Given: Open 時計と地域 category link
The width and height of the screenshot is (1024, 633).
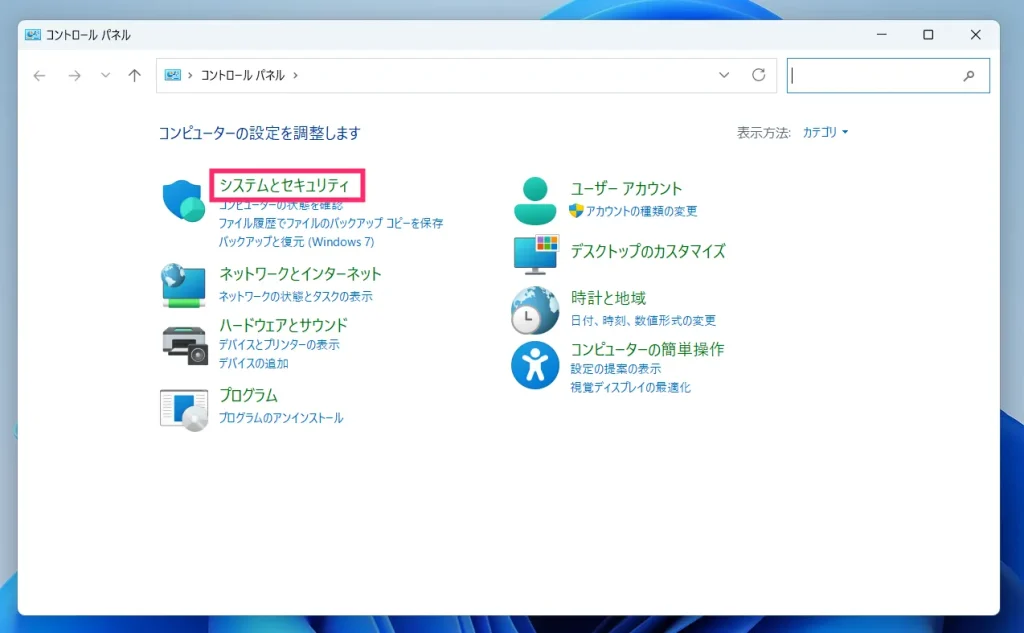Looking at the screenshot, I should pyautogui.click(x=608, y=299).
